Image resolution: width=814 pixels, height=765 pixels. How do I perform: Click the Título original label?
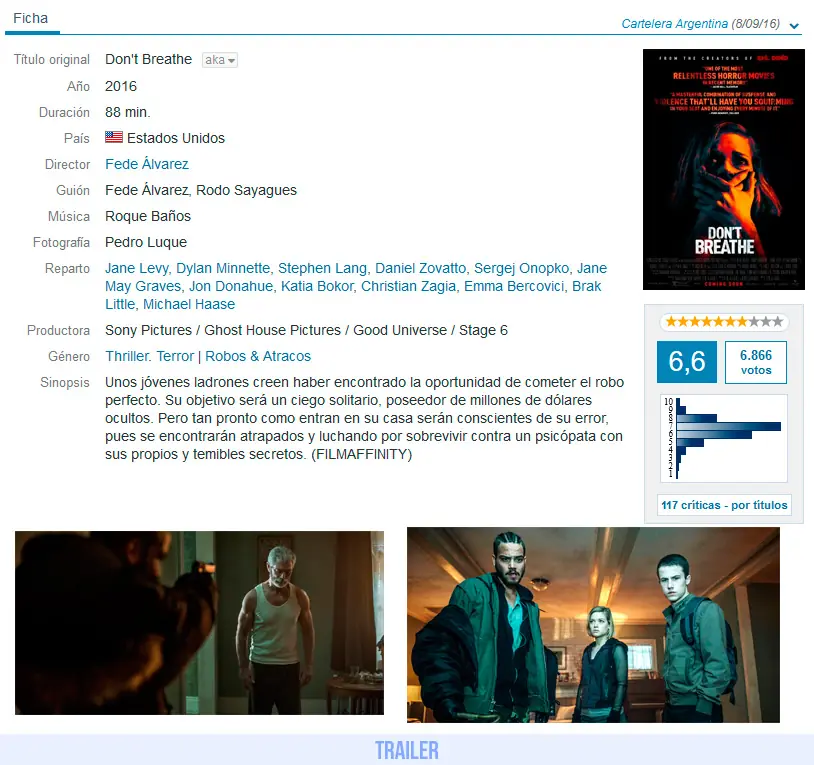[x=51, y=60]
